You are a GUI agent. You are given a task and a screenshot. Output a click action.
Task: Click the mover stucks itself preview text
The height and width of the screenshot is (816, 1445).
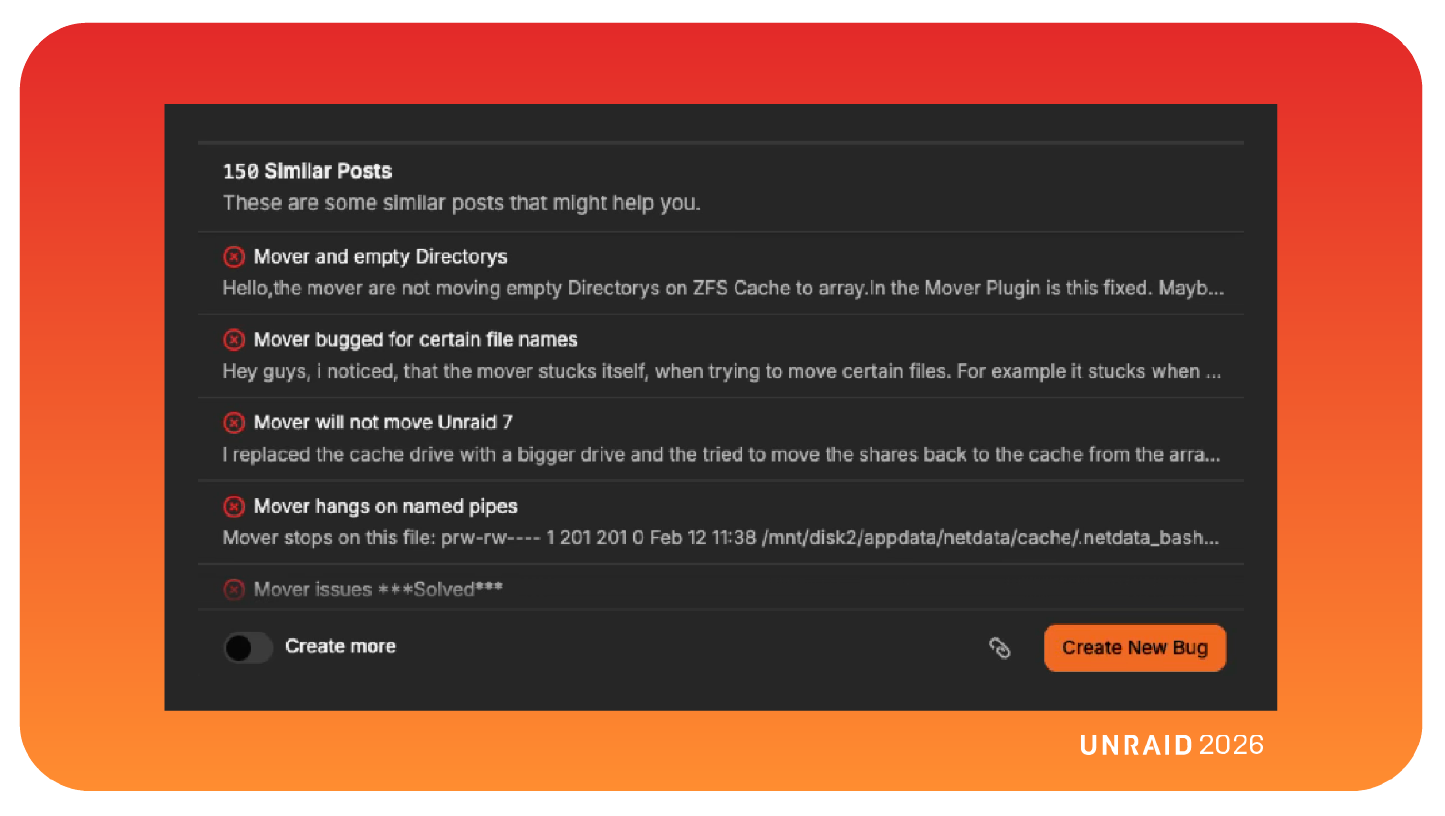tap(720, 372)
